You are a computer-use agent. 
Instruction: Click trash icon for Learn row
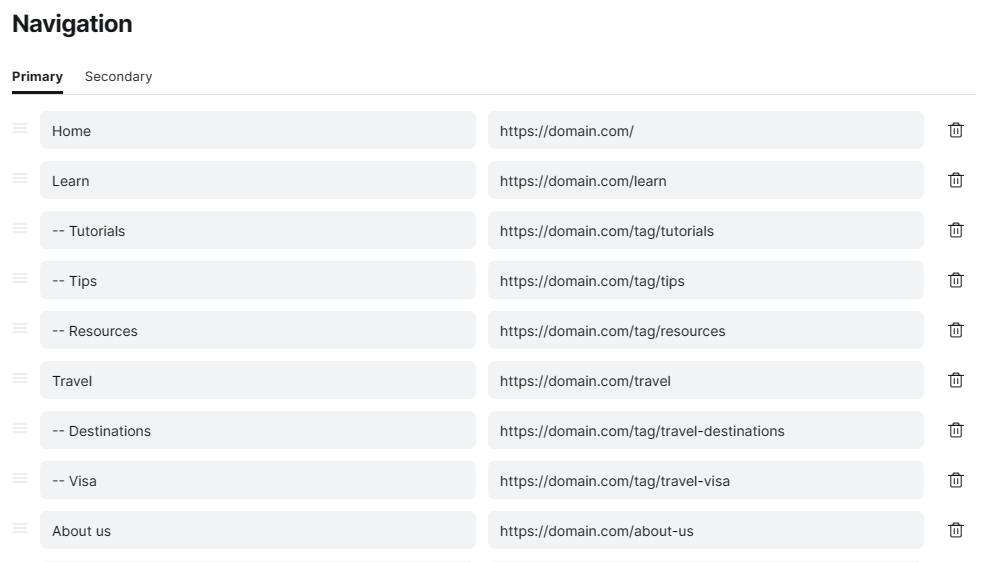pos(955,180)
